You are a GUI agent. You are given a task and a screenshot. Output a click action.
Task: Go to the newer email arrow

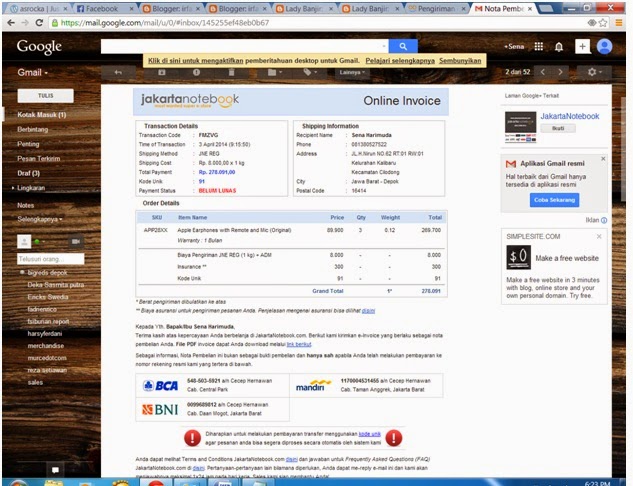click(543, 72)
